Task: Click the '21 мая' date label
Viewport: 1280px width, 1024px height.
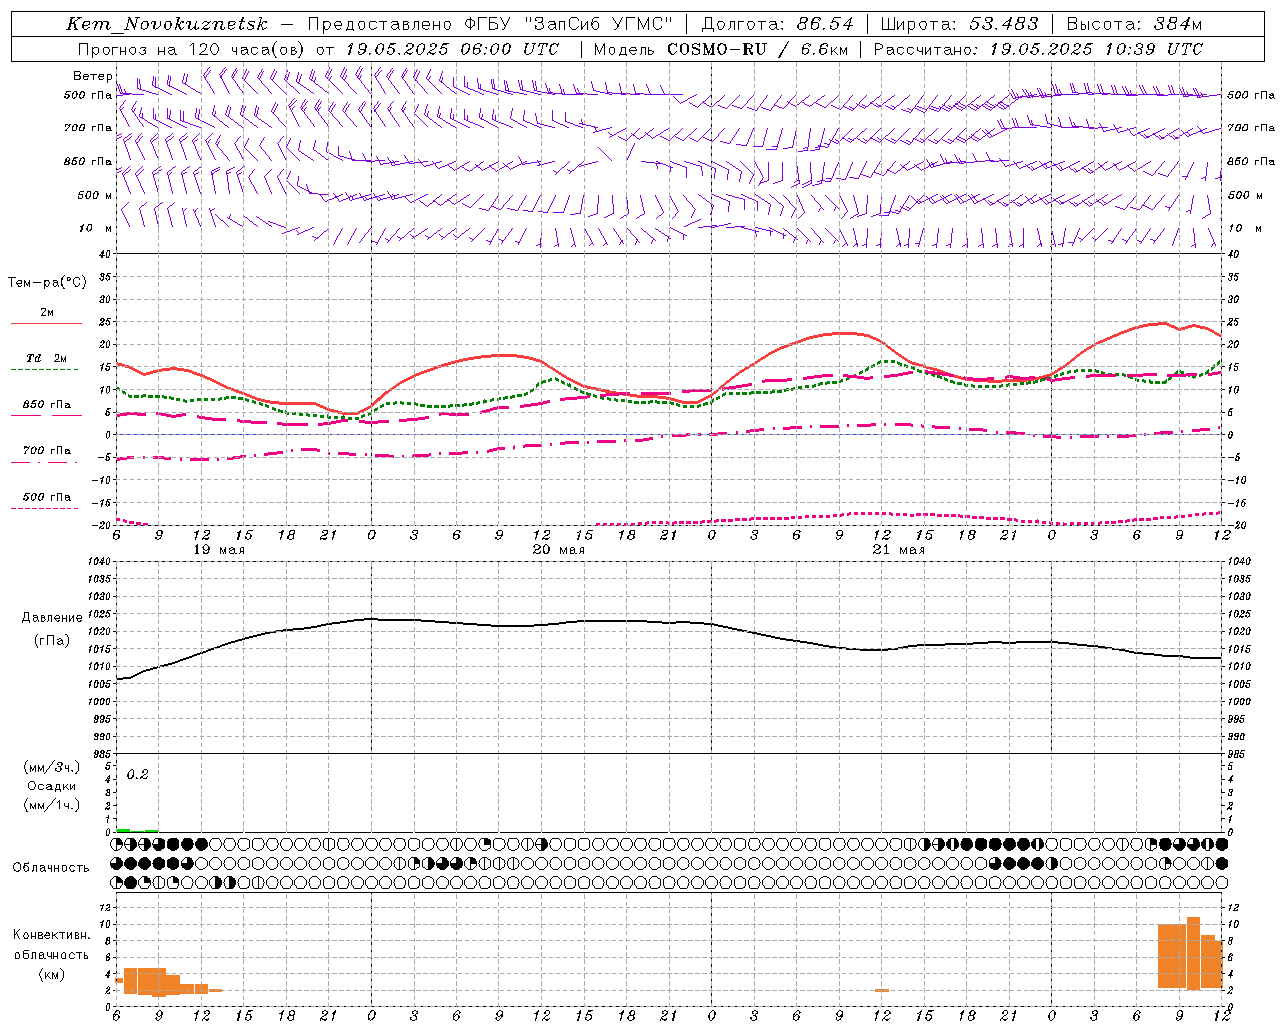Action: click(898, 550)
